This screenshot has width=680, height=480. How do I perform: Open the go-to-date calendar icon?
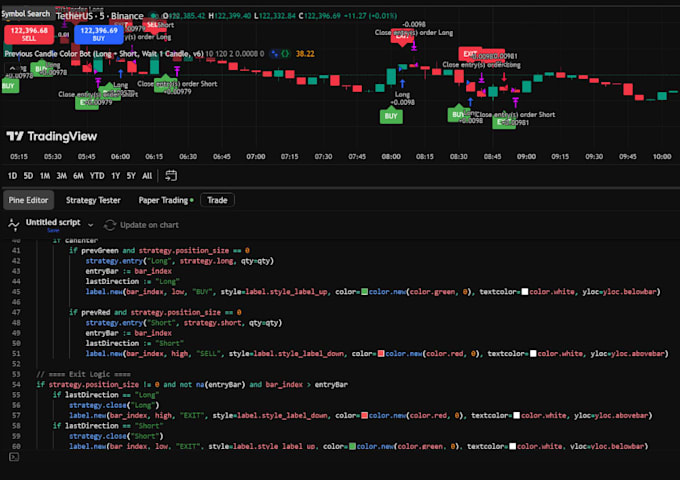(171, 176)
